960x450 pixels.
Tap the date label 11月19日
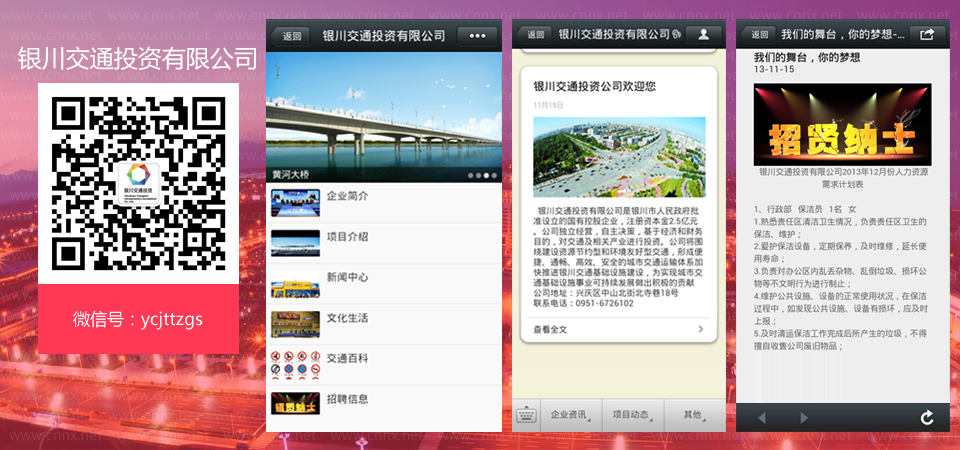click(548, 105)
